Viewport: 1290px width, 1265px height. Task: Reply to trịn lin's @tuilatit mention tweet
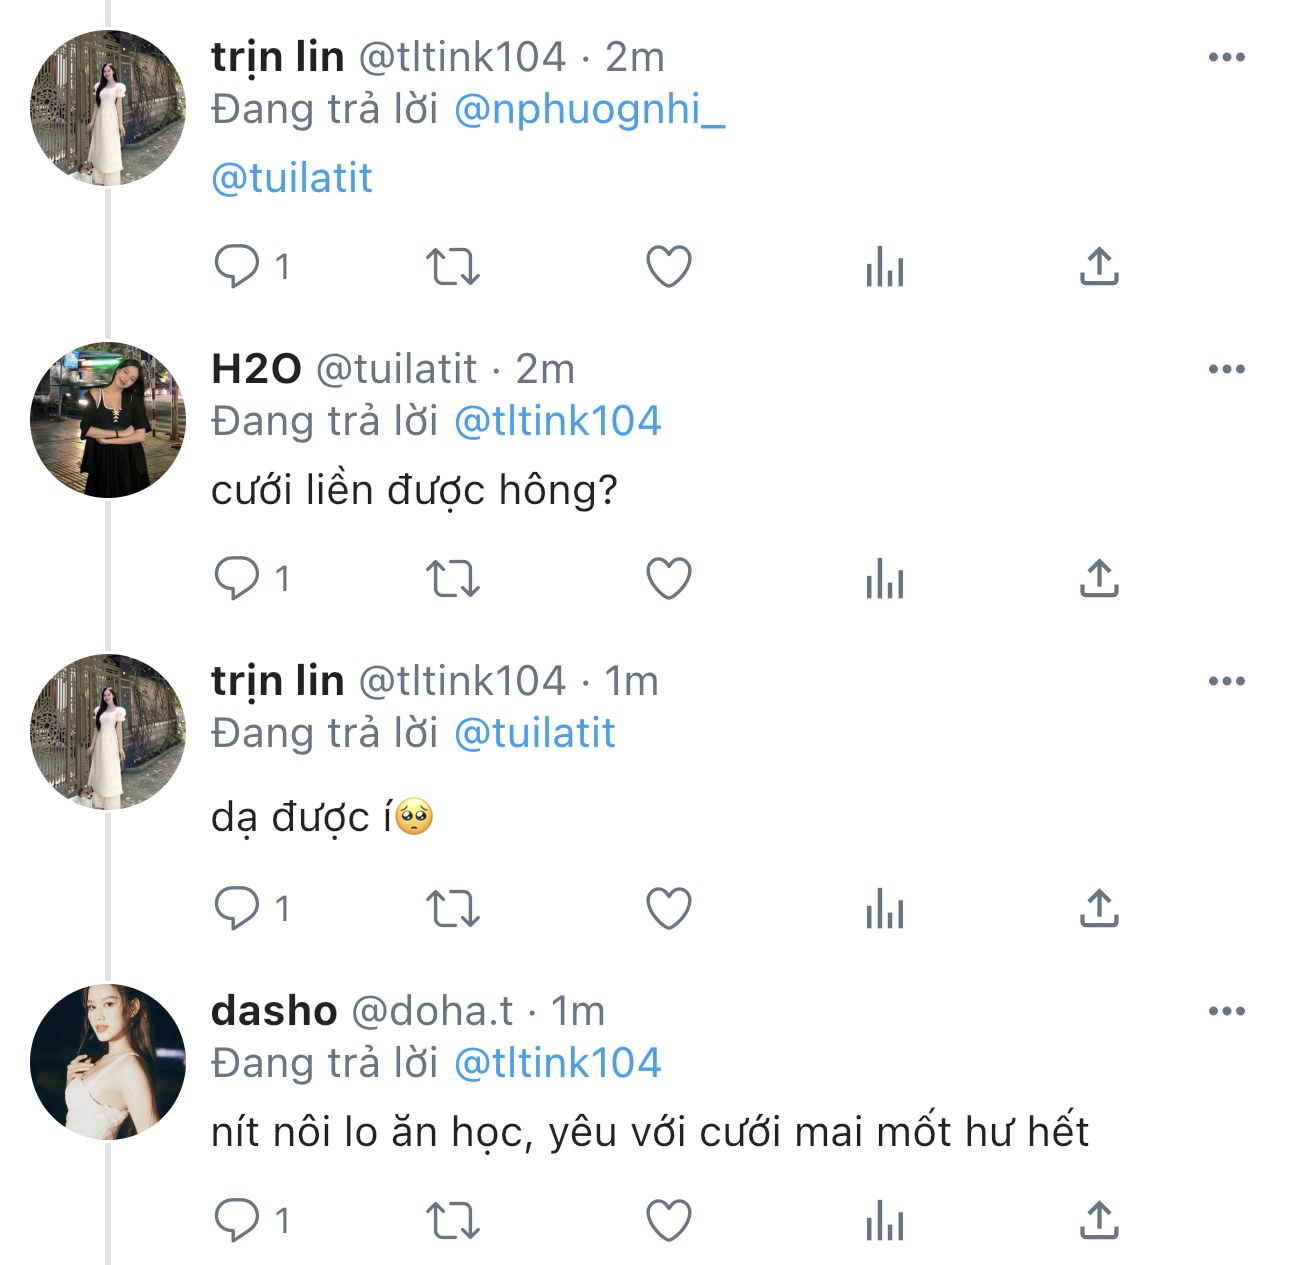237,267
